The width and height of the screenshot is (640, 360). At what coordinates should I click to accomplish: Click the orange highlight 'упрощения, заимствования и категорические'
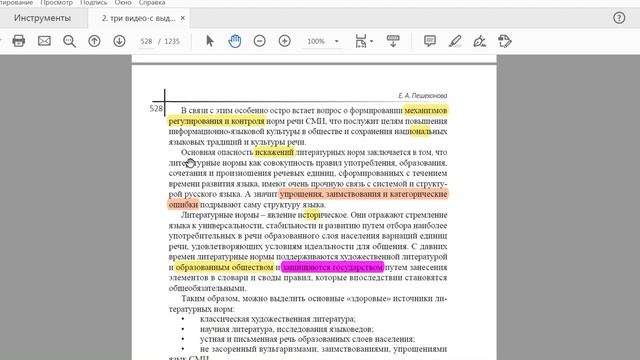coord(363,194)
